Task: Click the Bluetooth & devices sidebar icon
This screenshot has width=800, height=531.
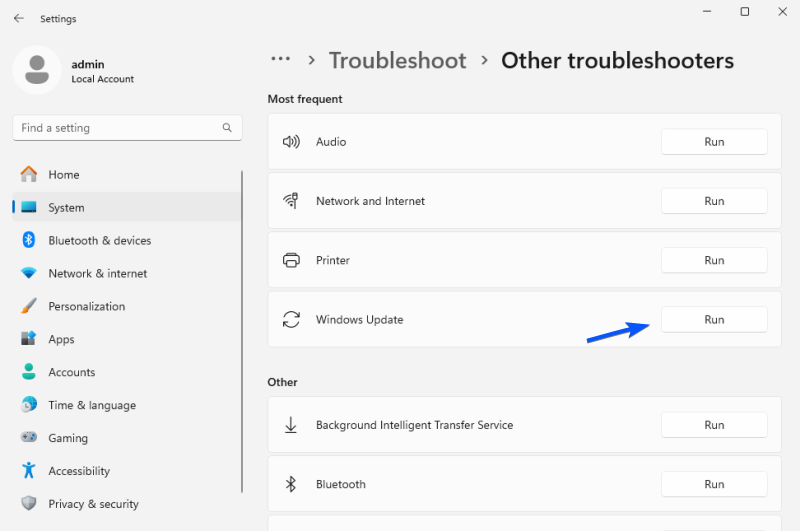Action: click(x=29, y=240)
